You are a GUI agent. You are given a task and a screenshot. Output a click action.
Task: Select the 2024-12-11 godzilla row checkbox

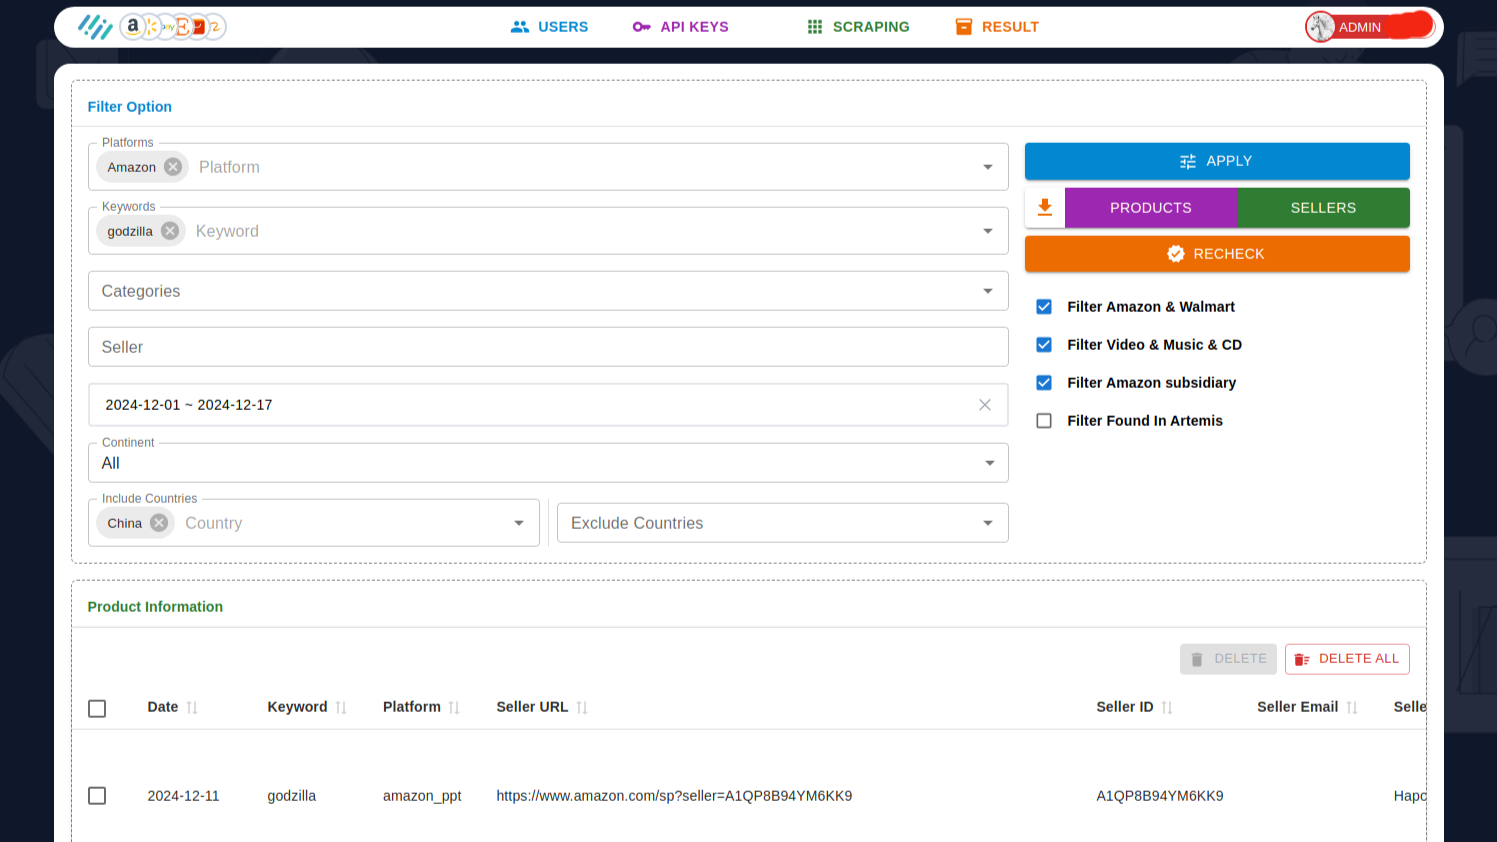click(x=97, y=796)
